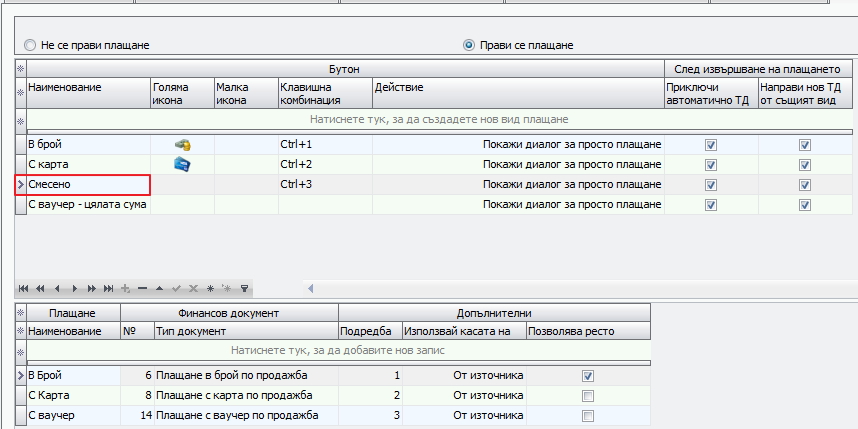Click the next record arrow in navigator
The width and height of the screenshot is (858, 429).
coord(74,288)
